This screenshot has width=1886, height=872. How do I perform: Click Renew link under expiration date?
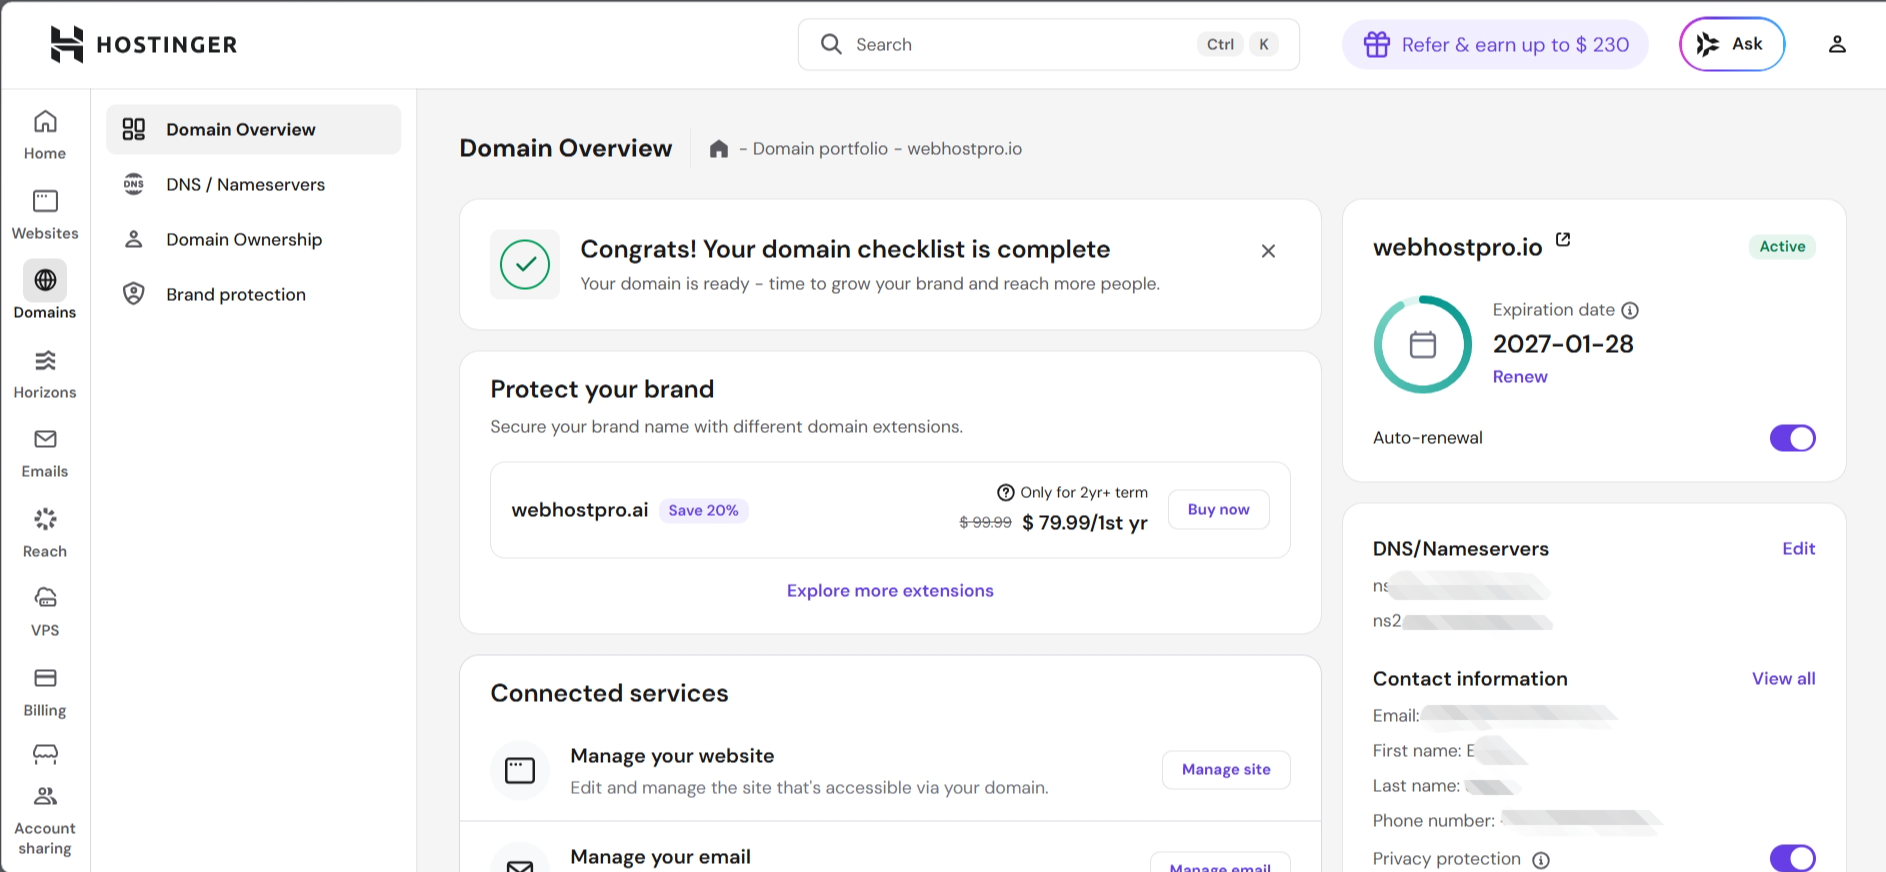1520,377
